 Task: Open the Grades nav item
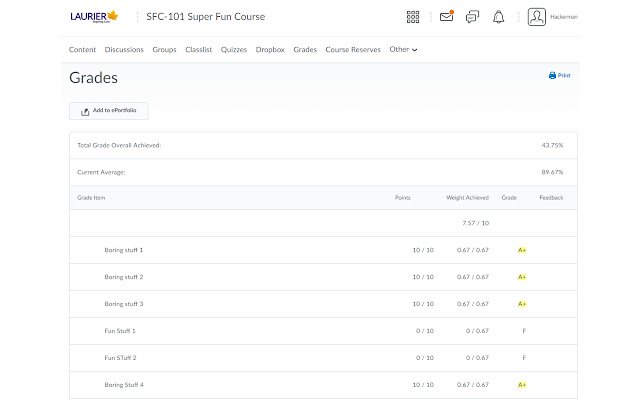click(x=305, y=49)
